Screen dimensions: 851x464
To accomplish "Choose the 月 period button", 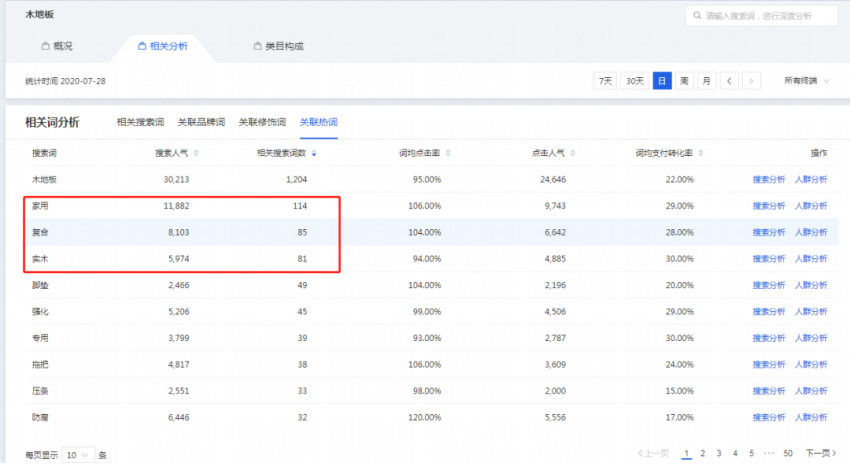I will click(706, 81).
